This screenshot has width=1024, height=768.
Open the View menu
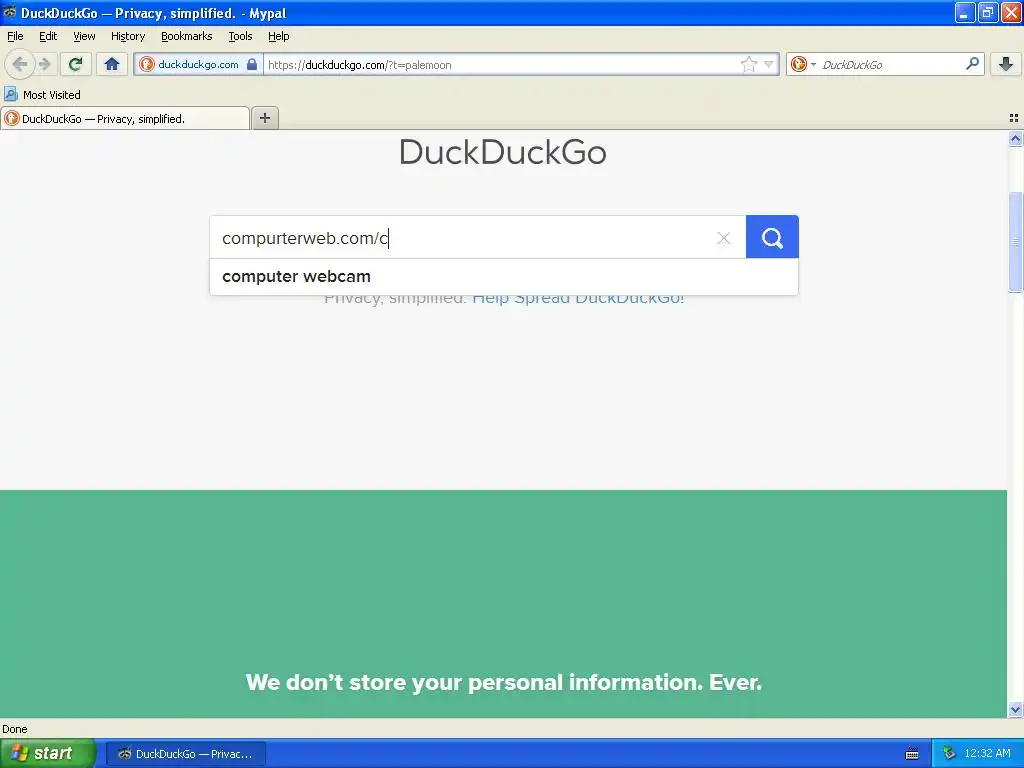(84, 36)
